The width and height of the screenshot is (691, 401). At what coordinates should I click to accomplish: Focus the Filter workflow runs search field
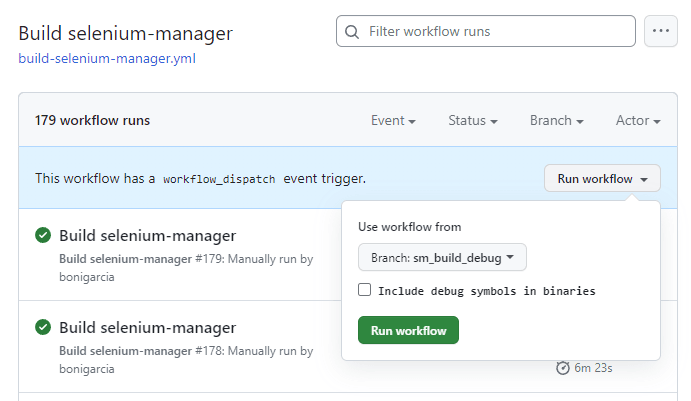pyautogui.click(x=497, y=32)
